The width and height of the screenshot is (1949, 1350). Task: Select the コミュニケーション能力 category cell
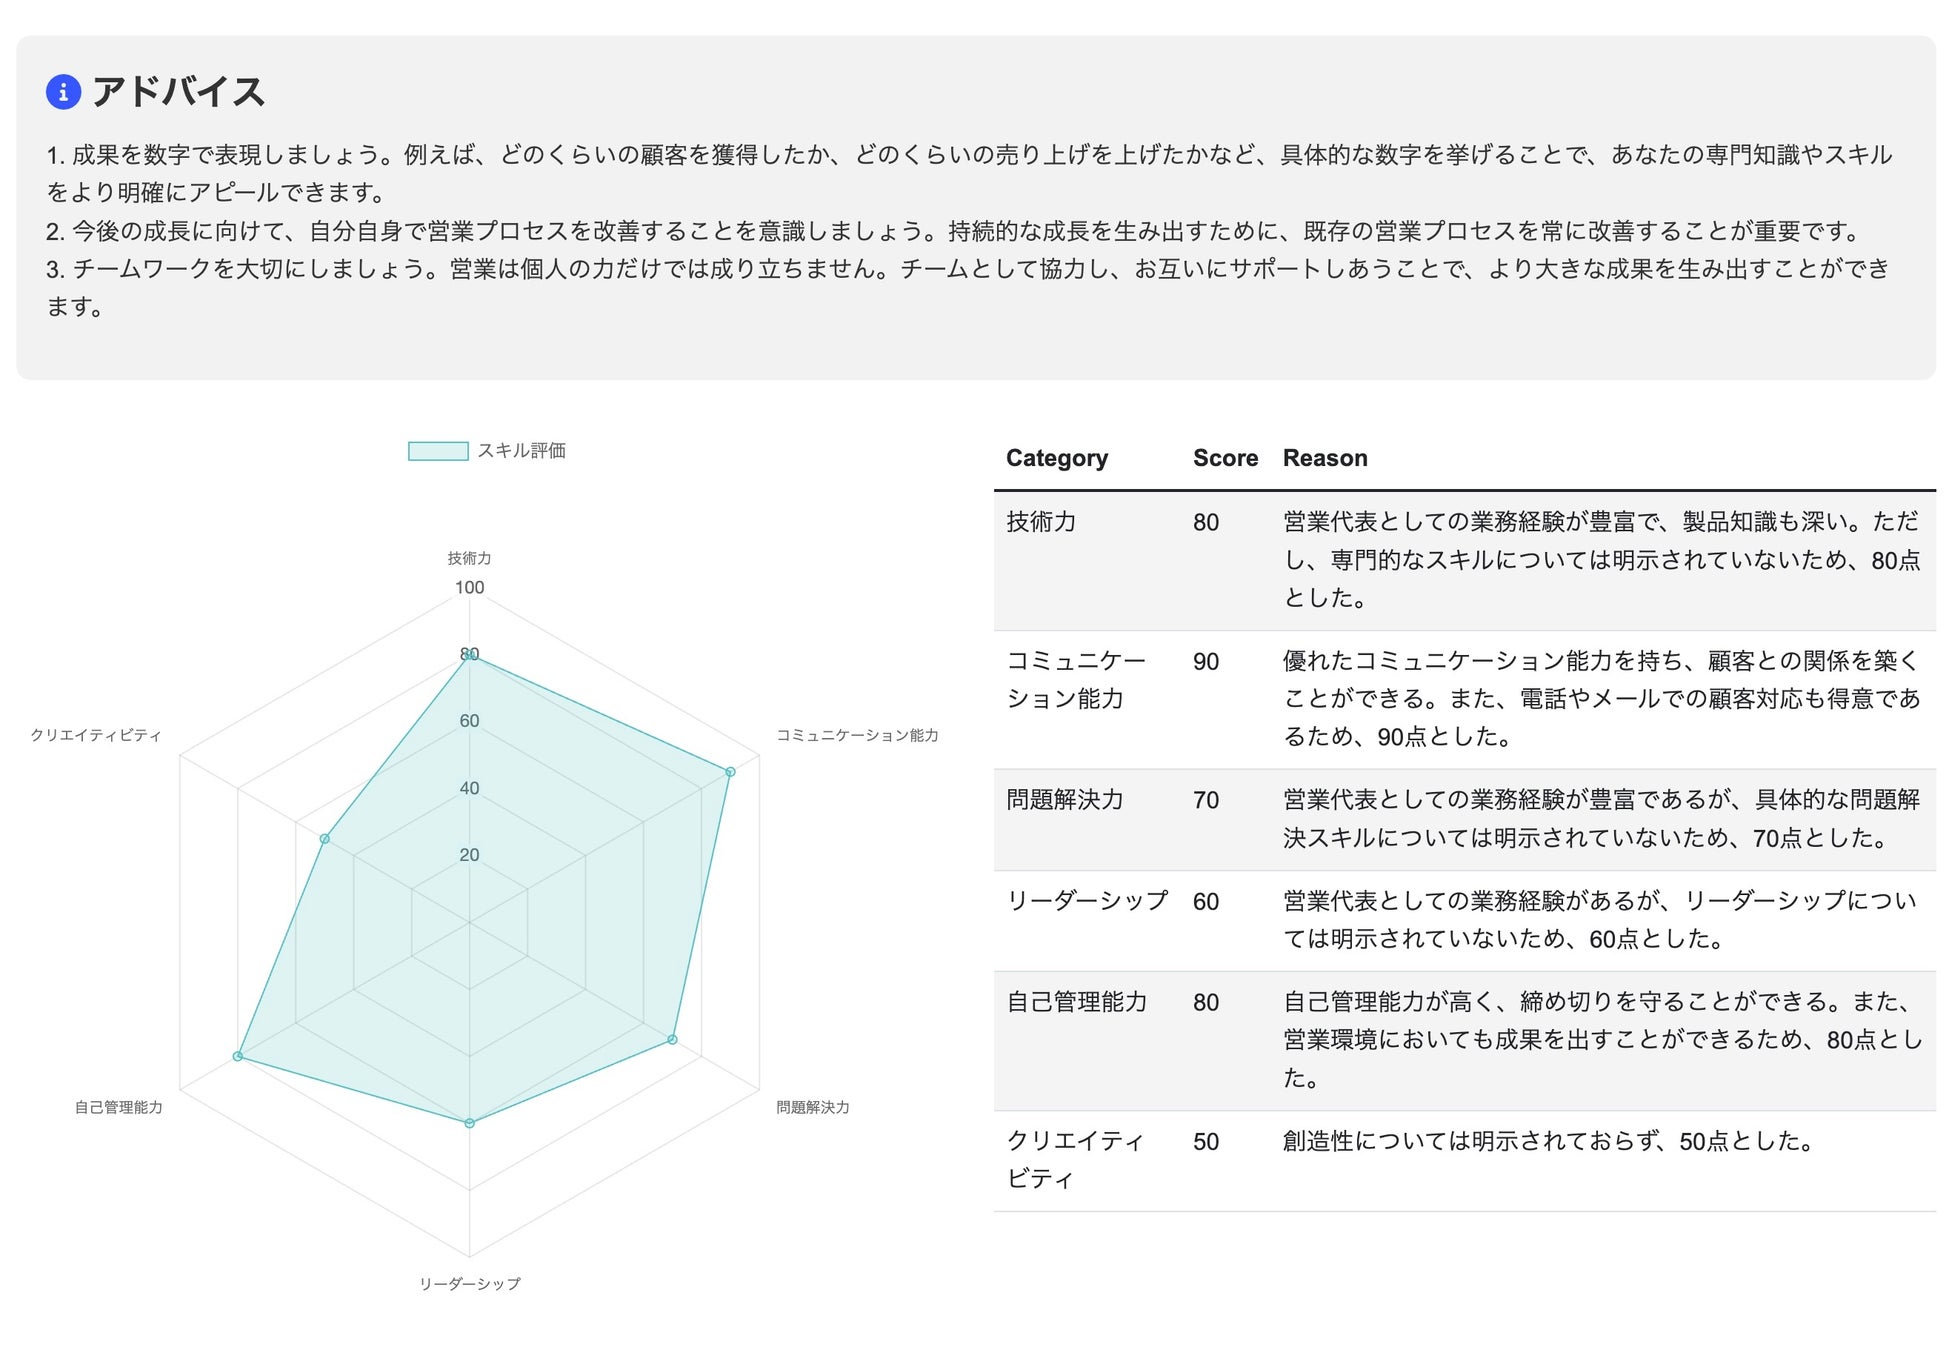pyautogui.click(x=1076, y=680)
